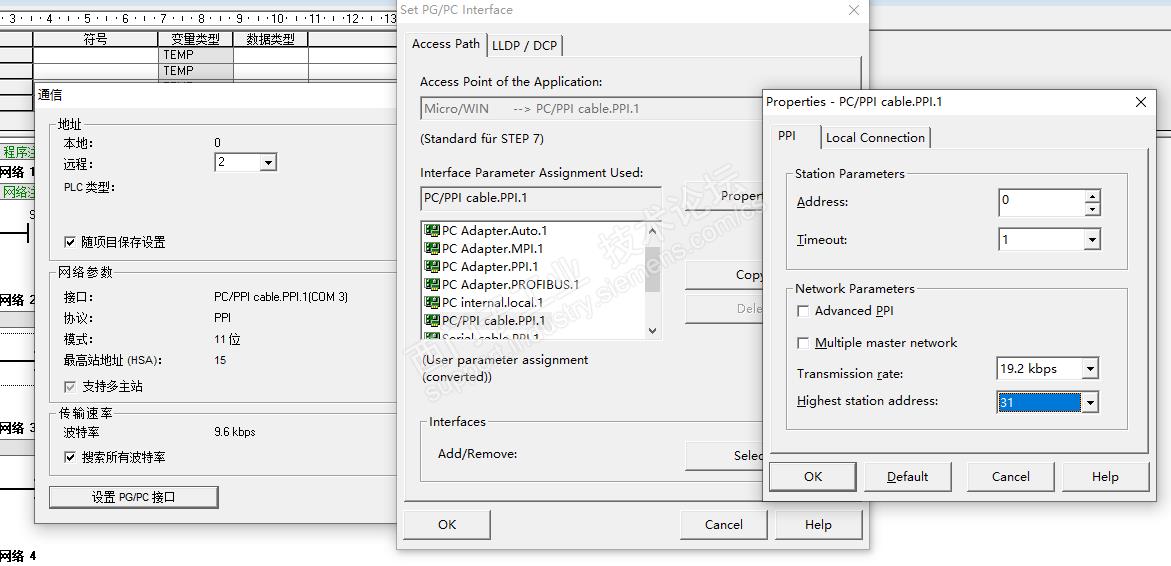
Task: Pick PC Adapter.PROFIBUS.1 in interface list
Action: pyautogui.click(x=502, y=284)
